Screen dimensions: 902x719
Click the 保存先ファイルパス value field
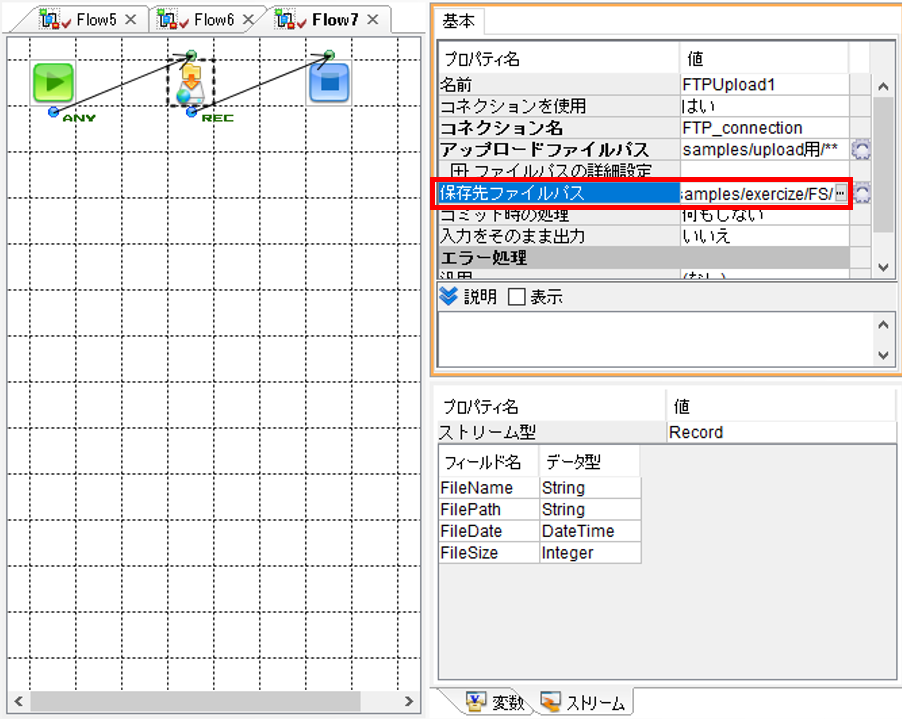[757, 194]
